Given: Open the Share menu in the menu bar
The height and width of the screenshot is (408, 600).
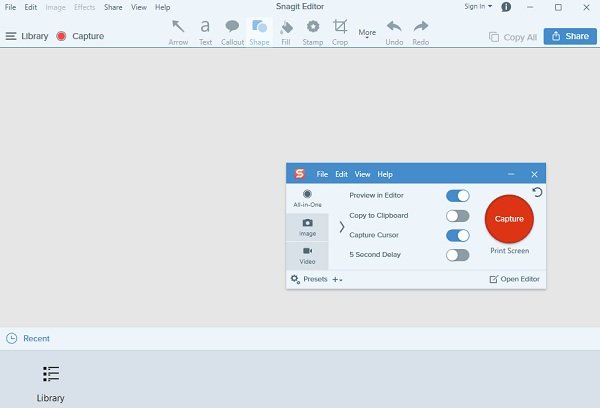Looking at the screenshot, I should [x=113, y=7].
